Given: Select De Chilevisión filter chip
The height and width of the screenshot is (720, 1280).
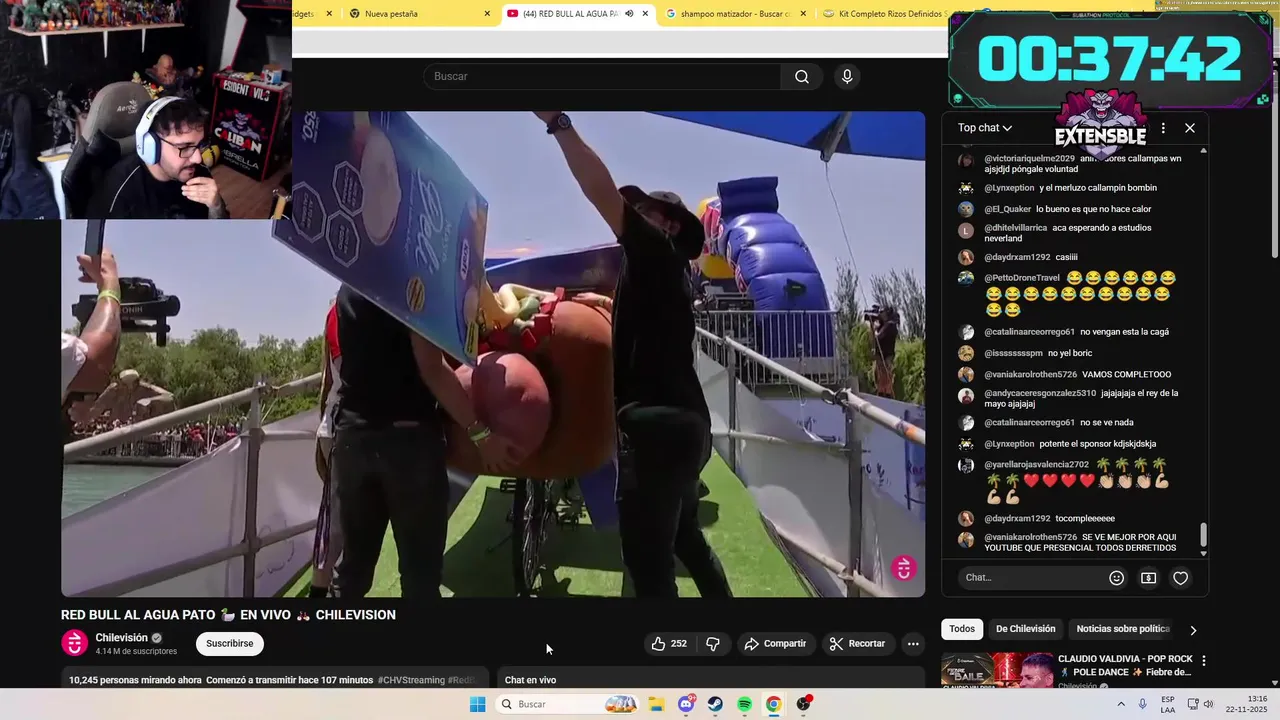Looking at the screenshot, I should point(1025,629).
